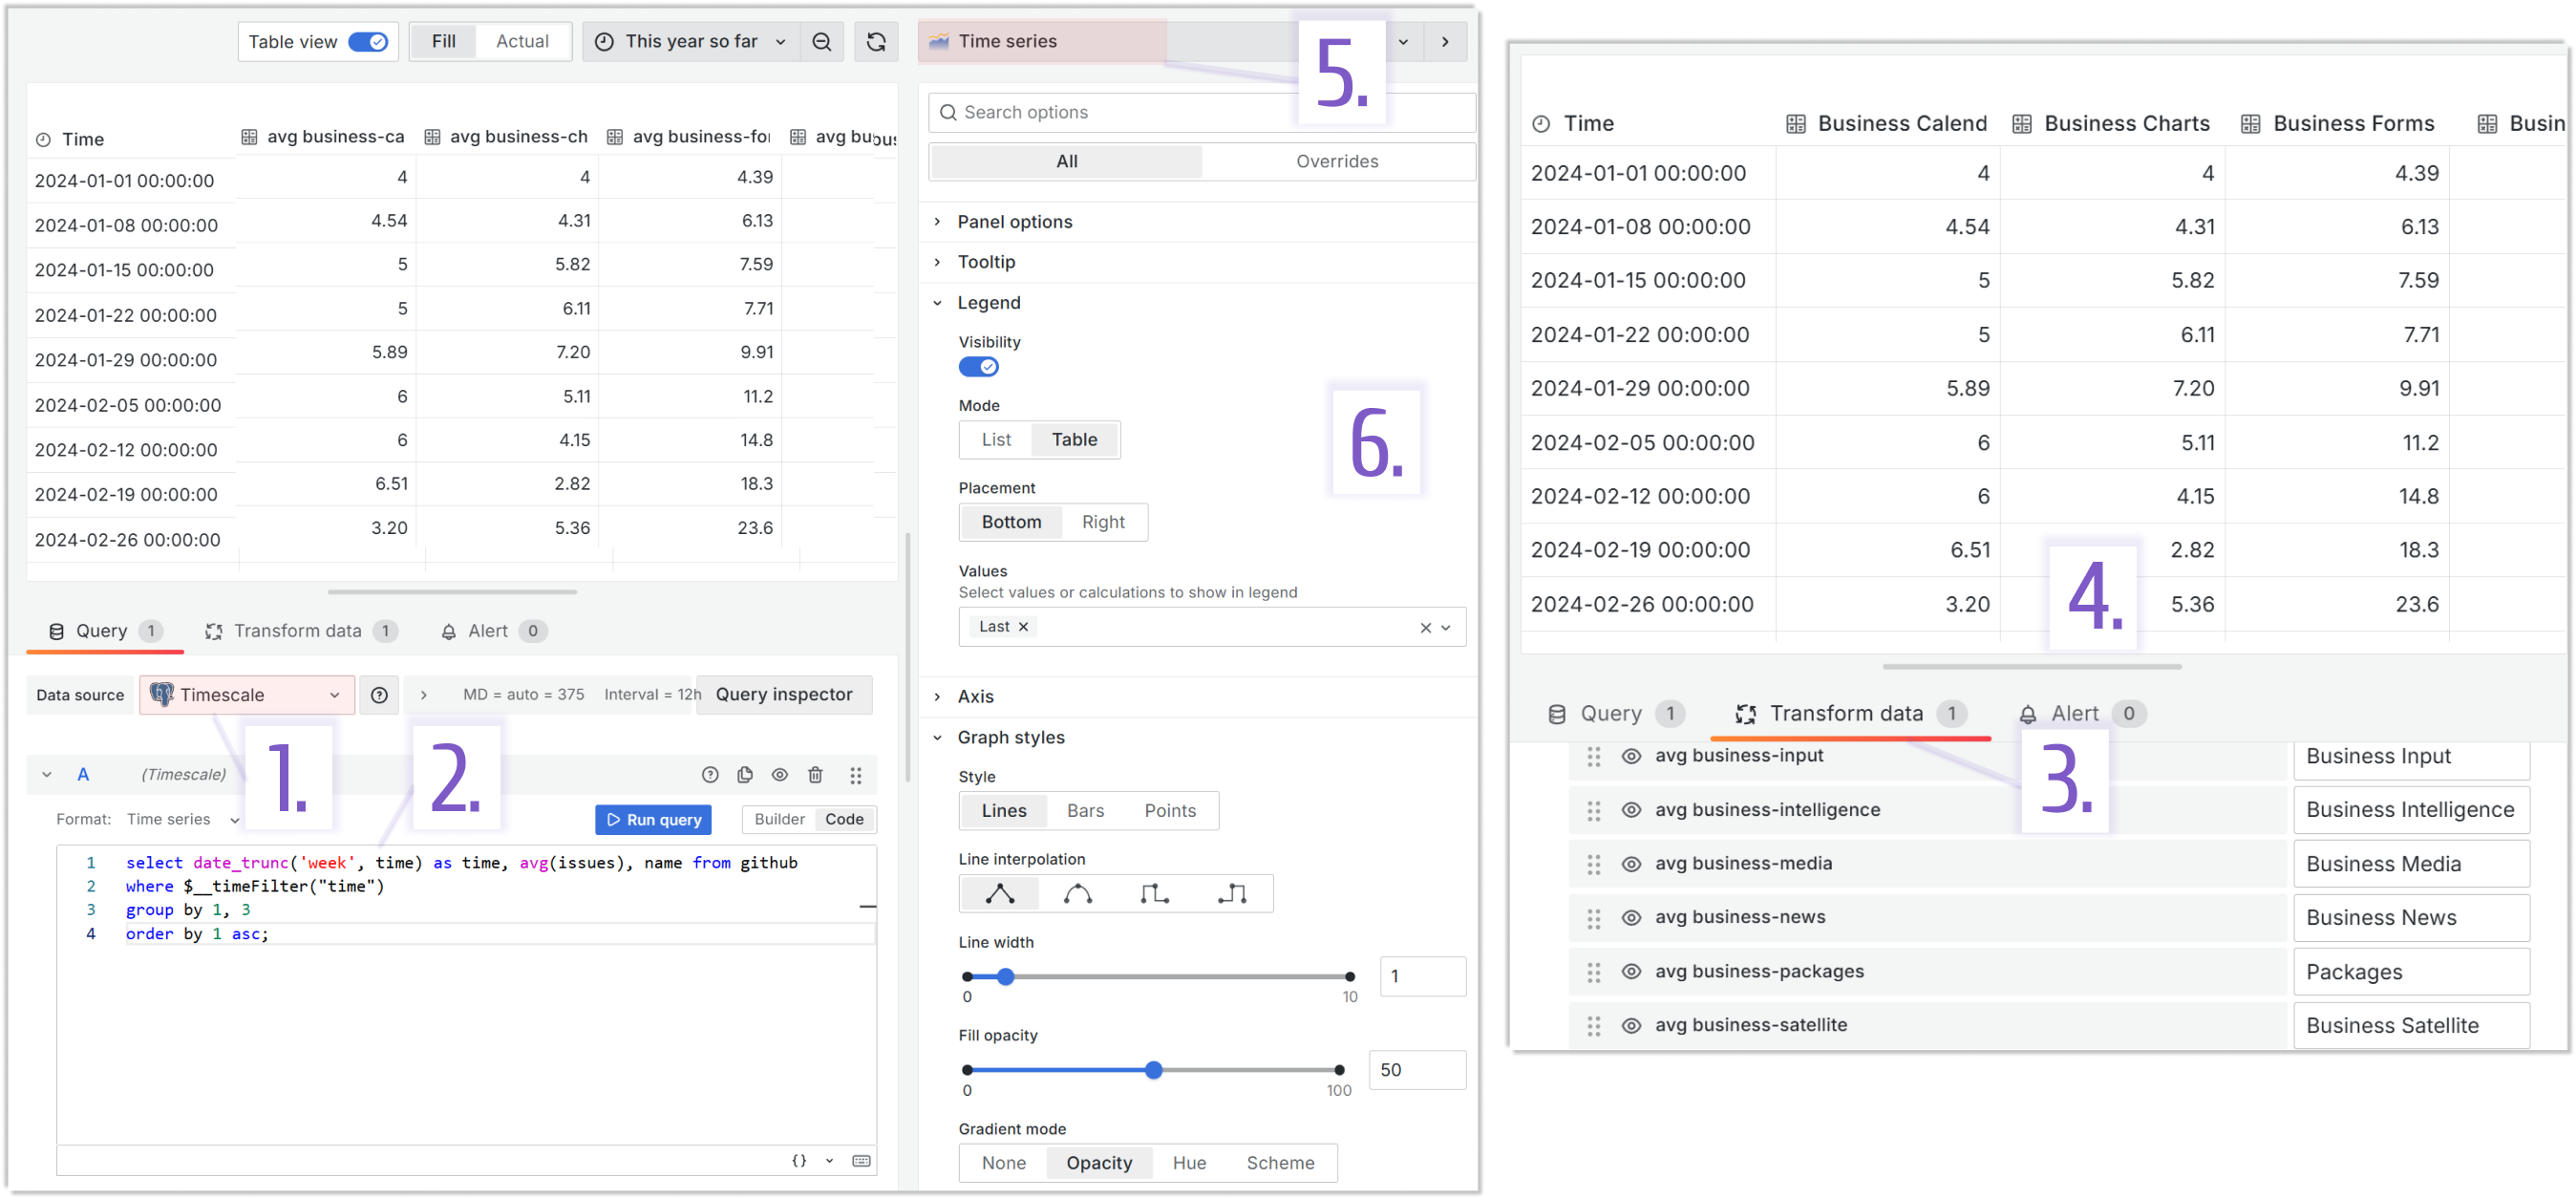Click the Query inspector link
The image size is (2576, 1199).
[785, 693]
